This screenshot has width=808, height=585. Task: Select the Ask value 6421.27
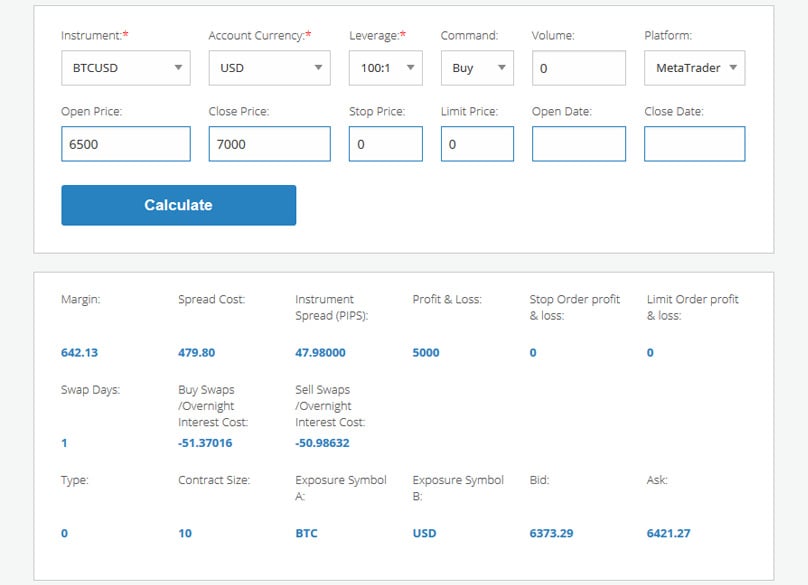[x=668, y=533]
